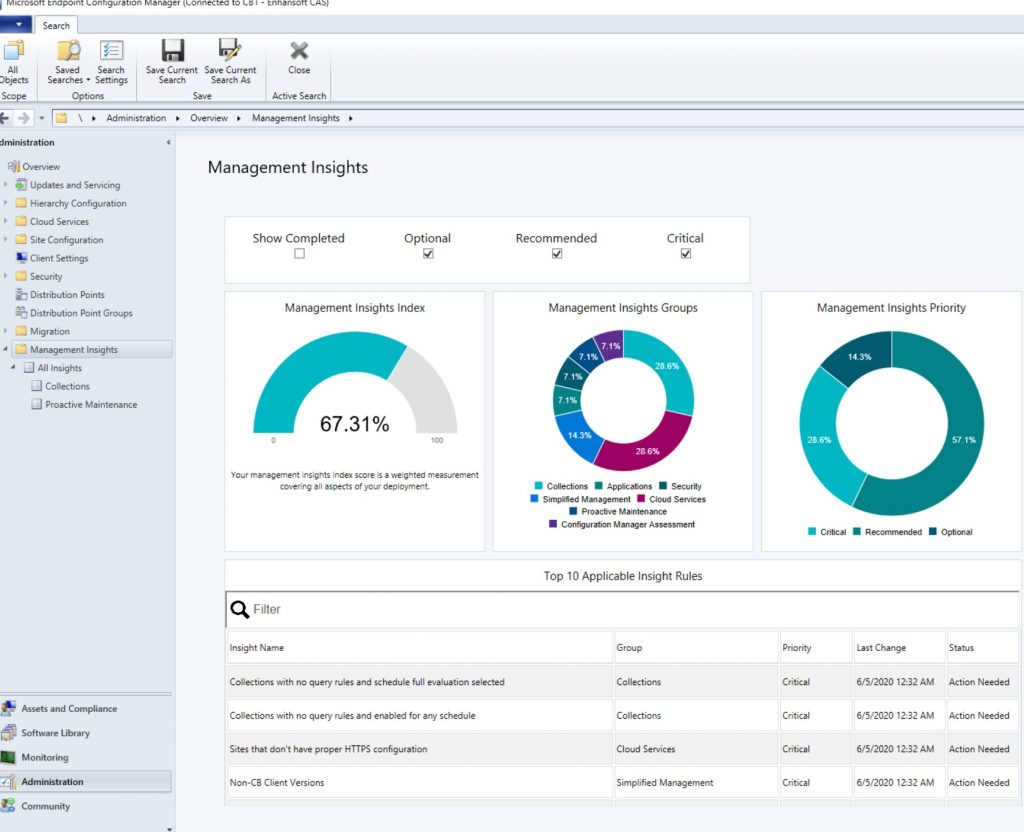Disable the Optional insights checkbox
The image size is (1024, 832).
[x=427, y=253]
